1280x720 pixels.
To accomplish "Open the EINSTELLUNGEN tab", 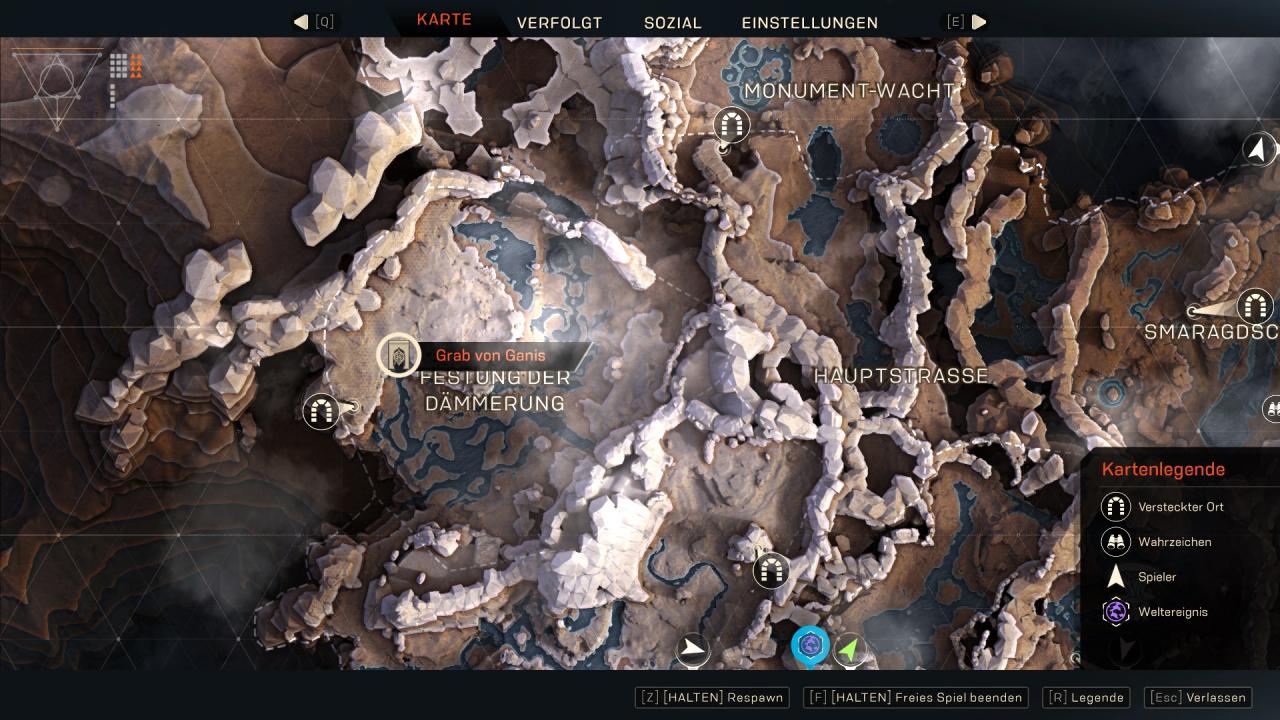I will tap(809, 22).
